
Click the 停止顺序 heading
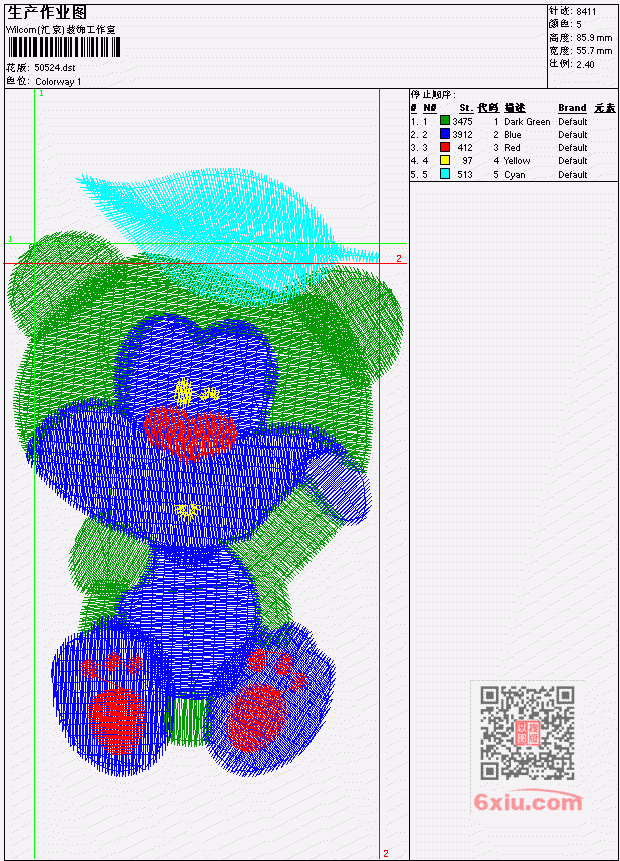pos(433,95)
